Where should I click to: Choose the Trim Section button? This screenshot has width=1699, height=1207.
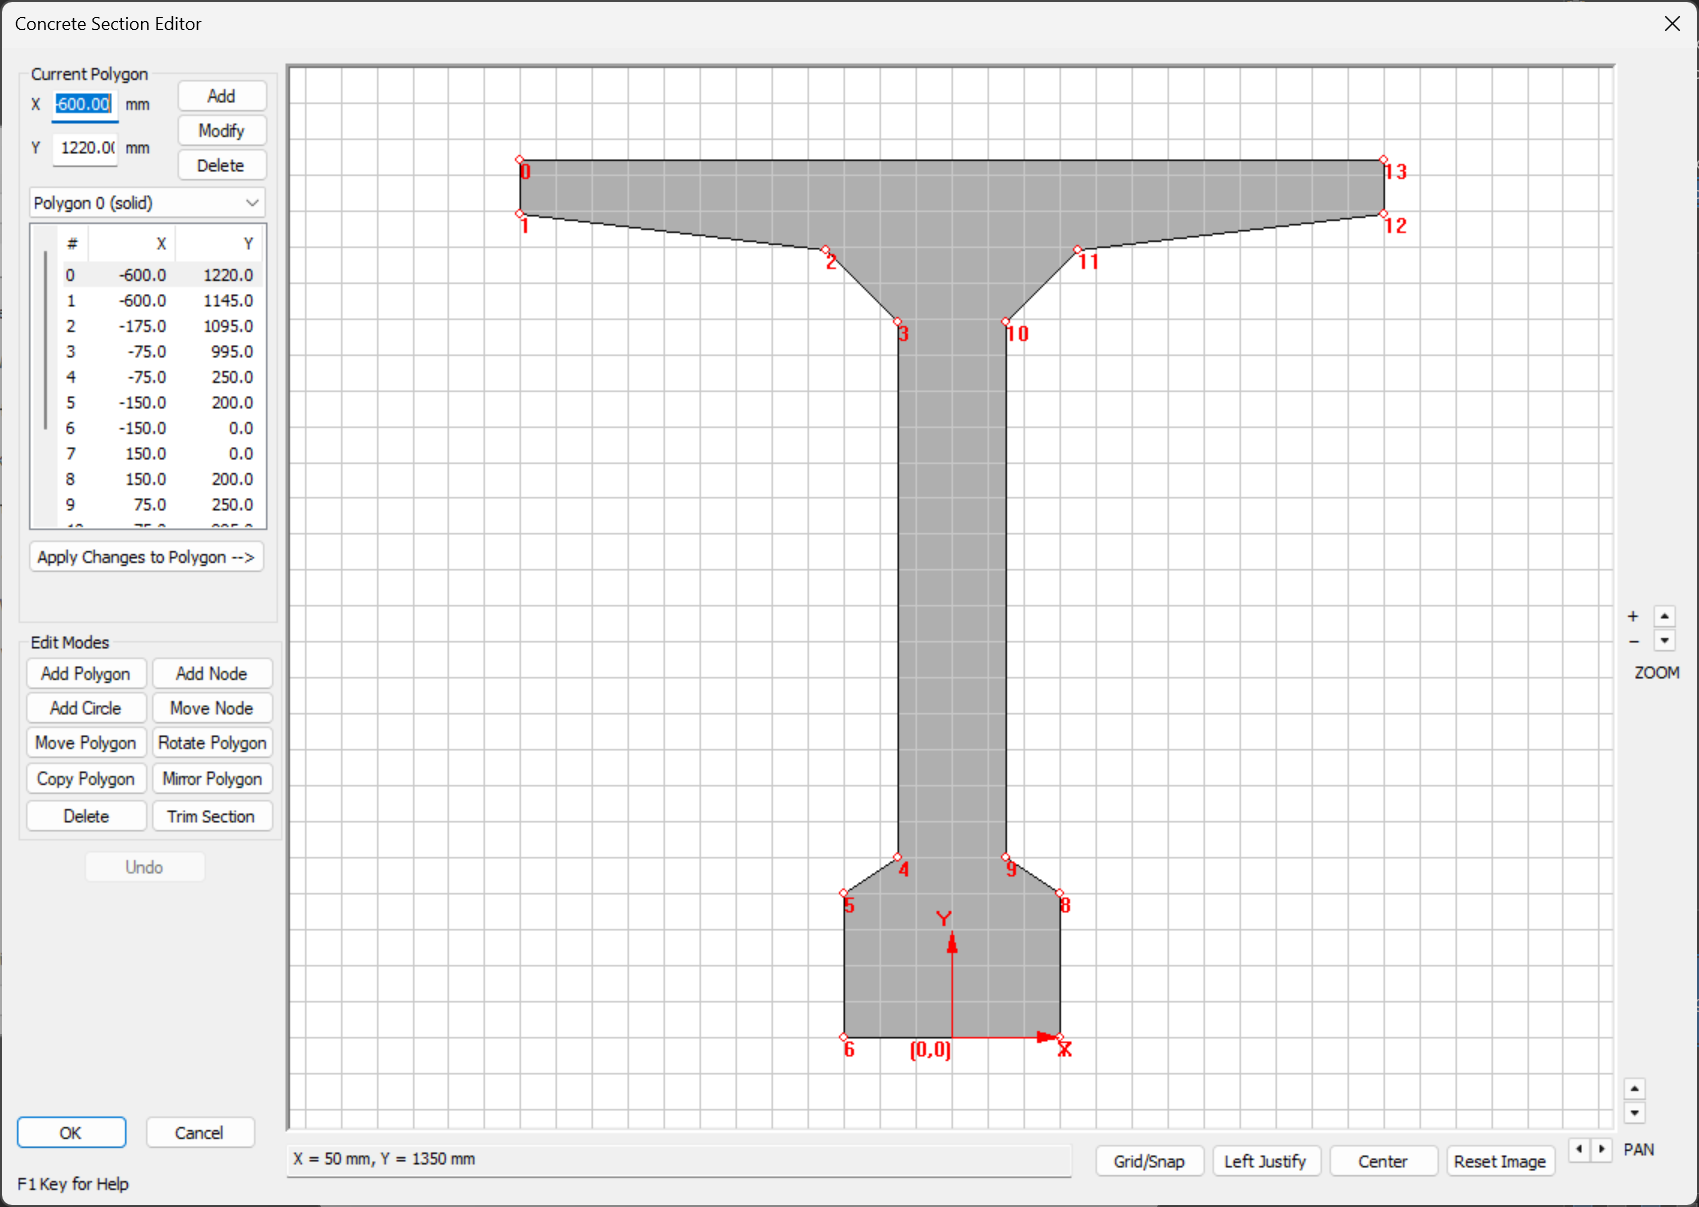click(212, 816)
